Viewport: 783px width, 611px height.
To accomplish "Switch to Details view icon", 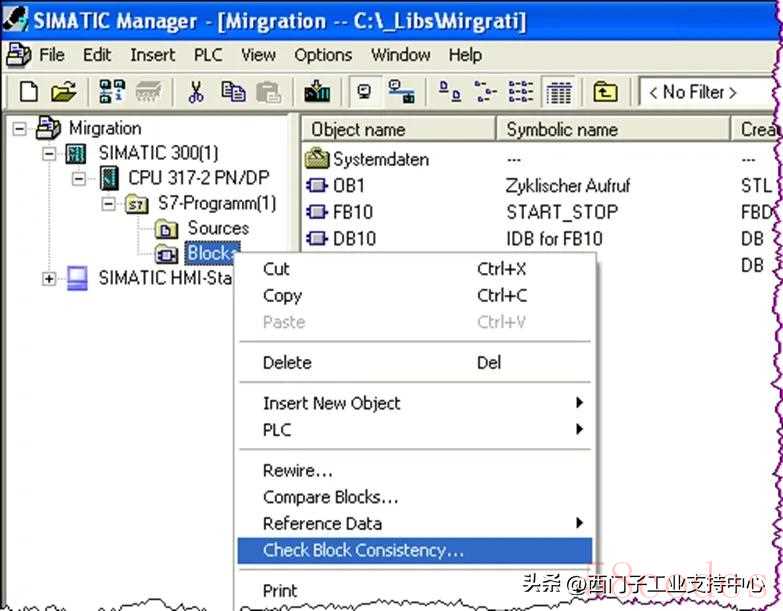I will [x=558, y=92].
